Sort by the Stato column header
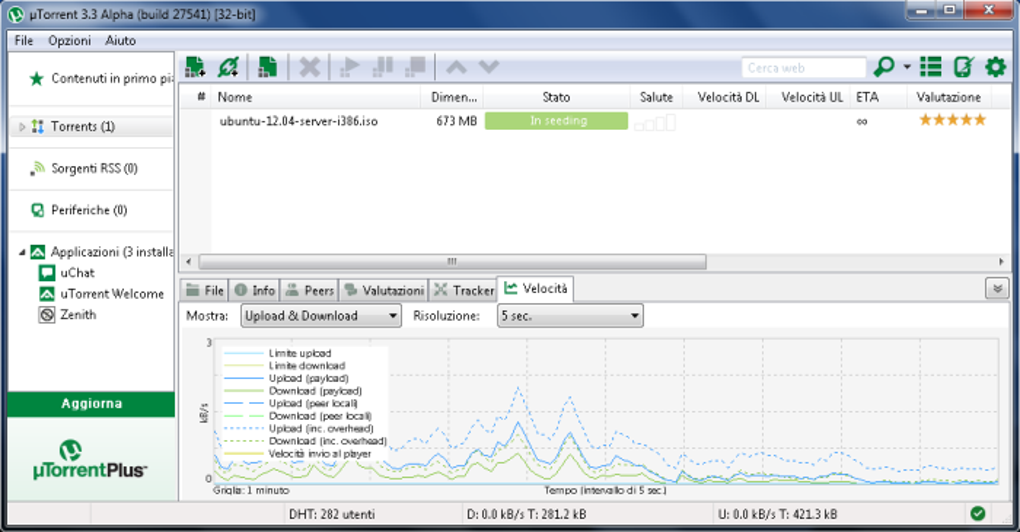The image size is (1020, 532). 556,97
